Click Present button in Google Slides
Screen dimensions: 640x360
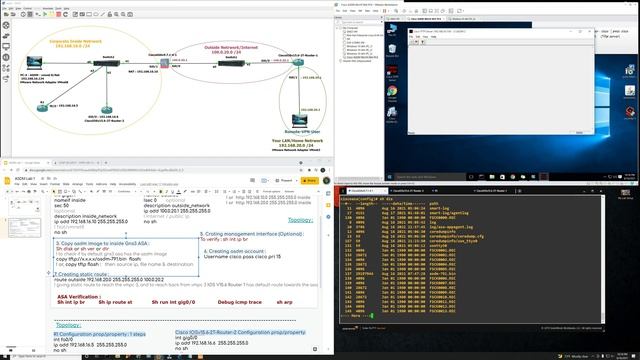[284, 180]
